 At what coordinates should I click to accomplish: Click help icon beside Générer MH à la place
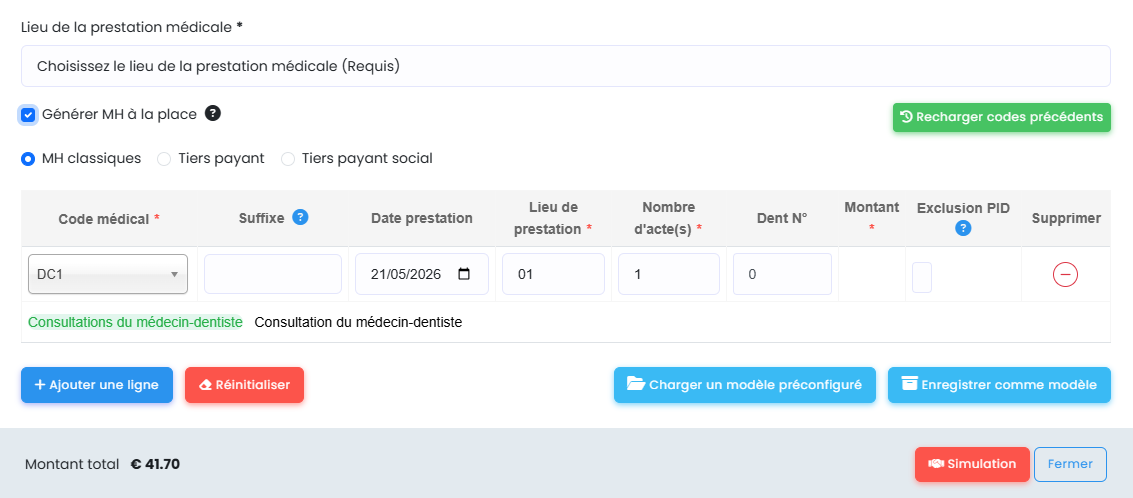click(212, 113)
